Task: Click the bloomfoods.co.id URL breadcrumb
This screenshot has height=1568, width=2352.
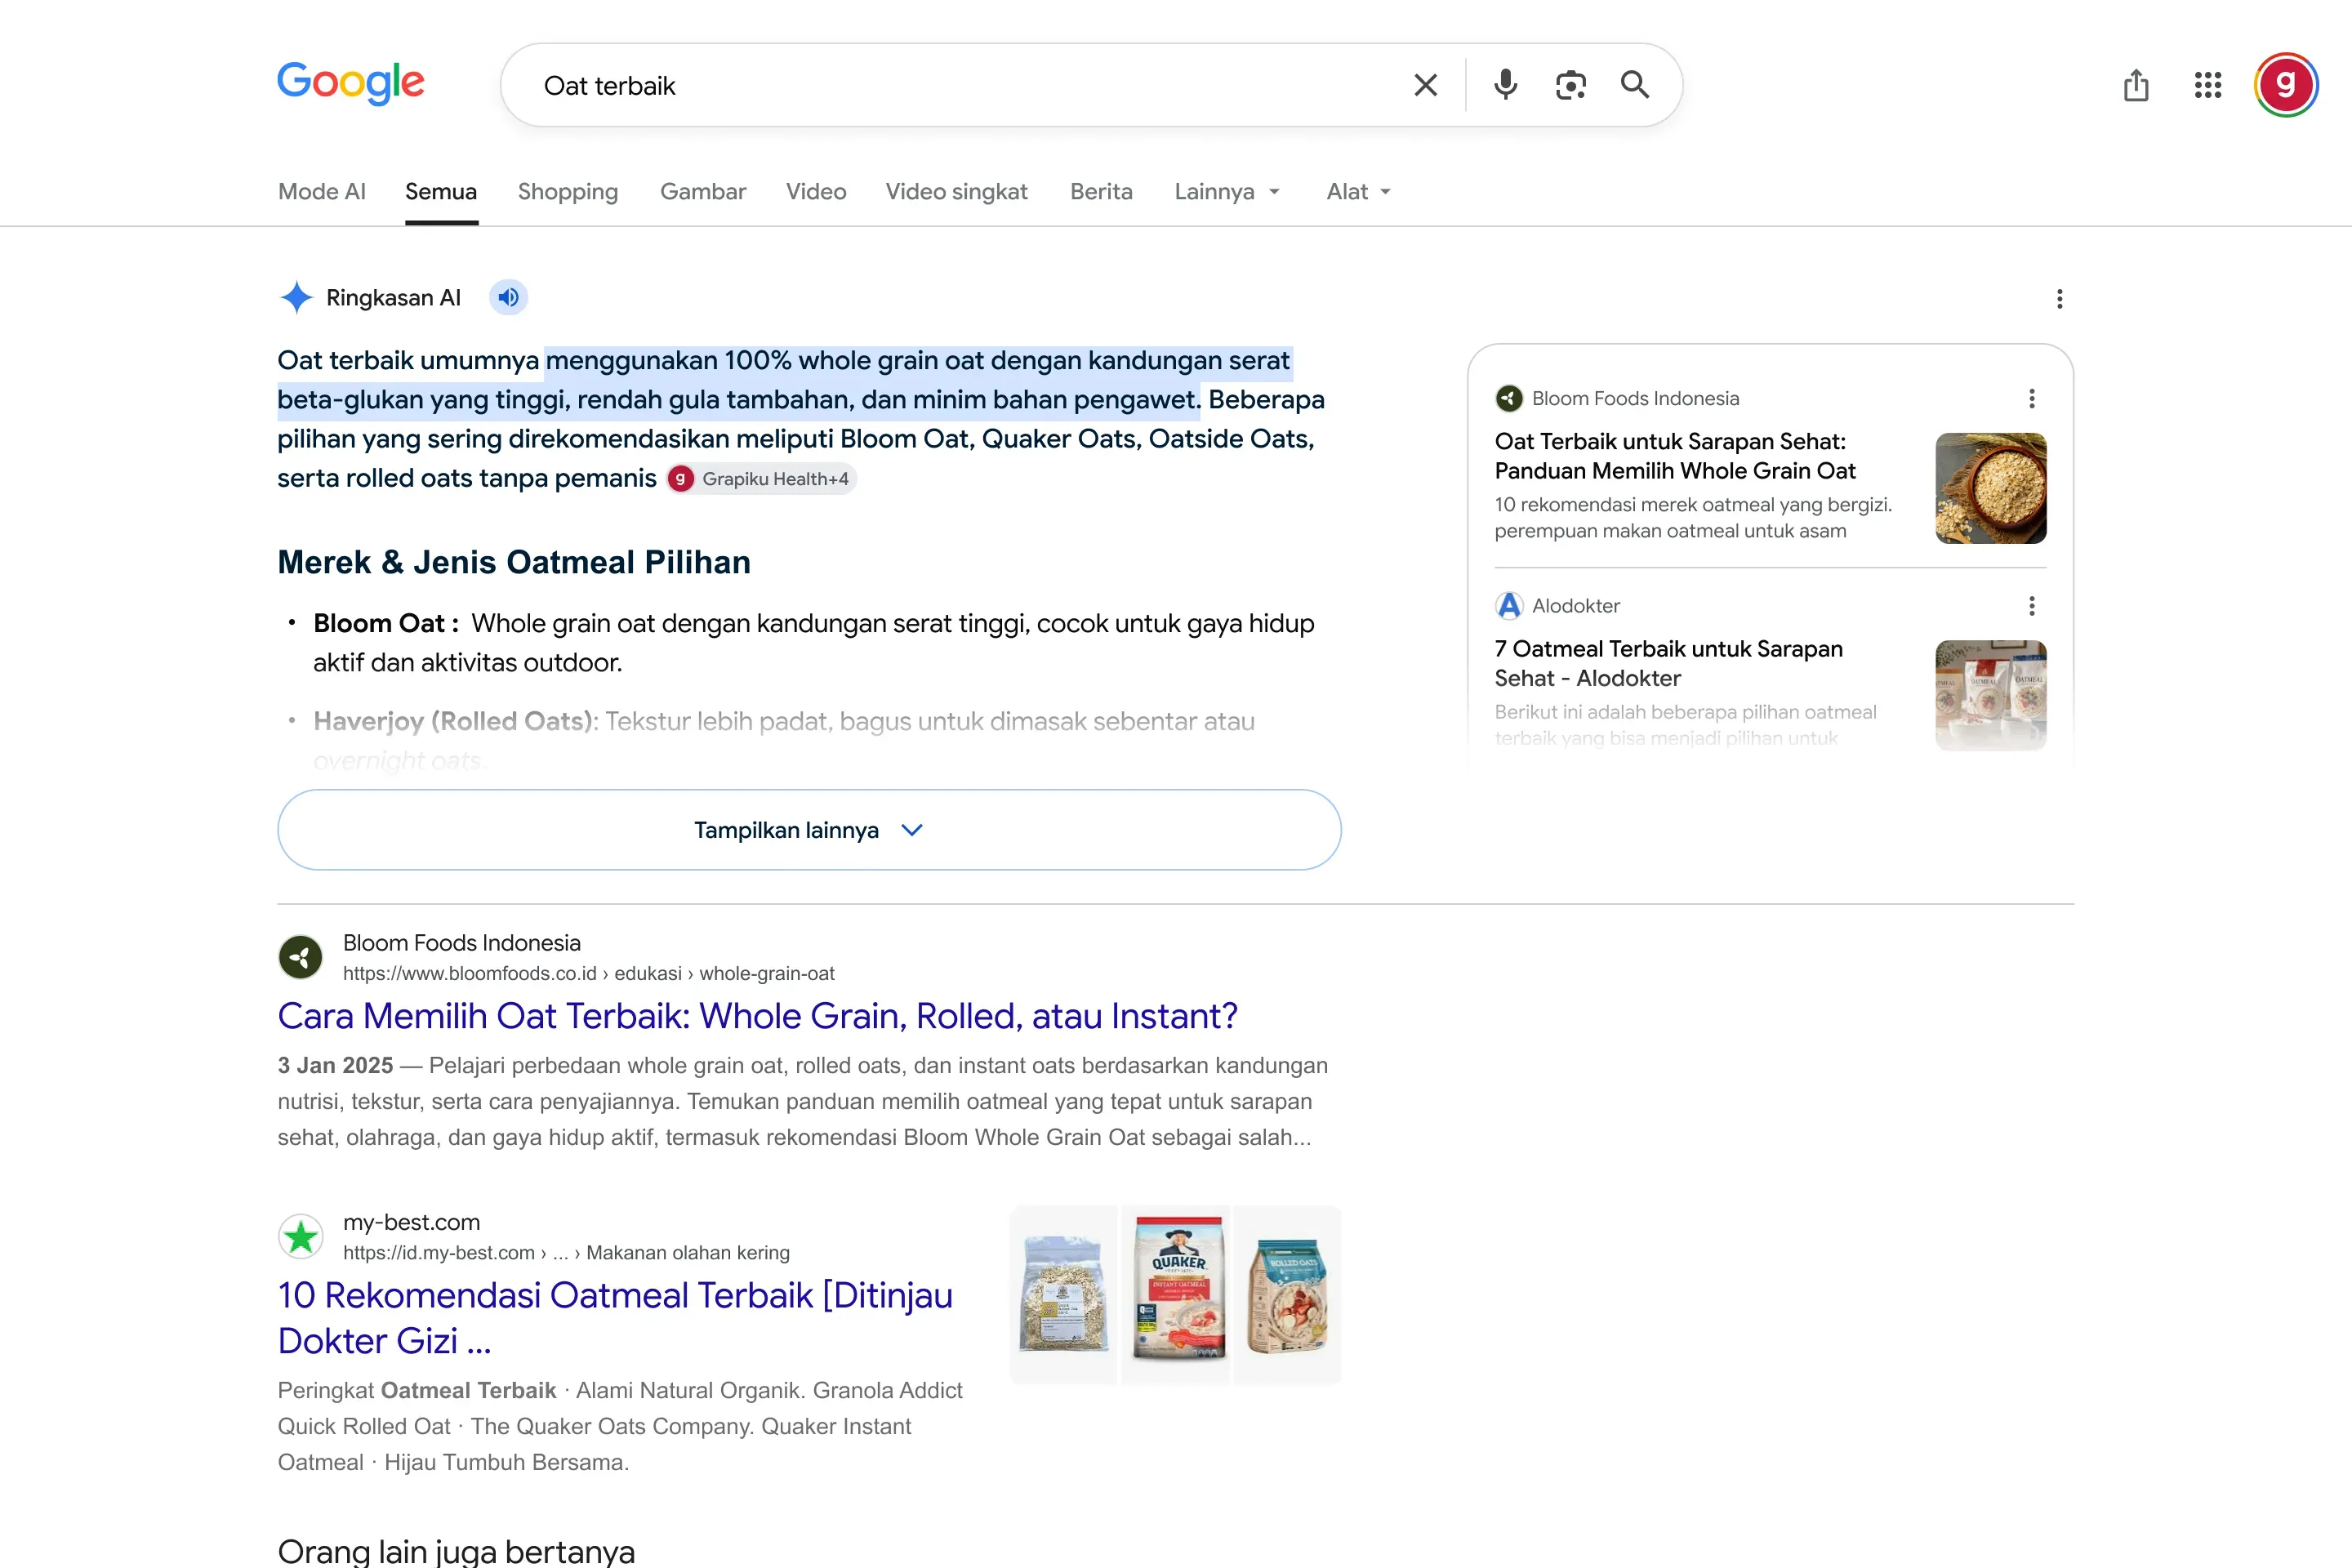Action: click(x=589, y=973)
